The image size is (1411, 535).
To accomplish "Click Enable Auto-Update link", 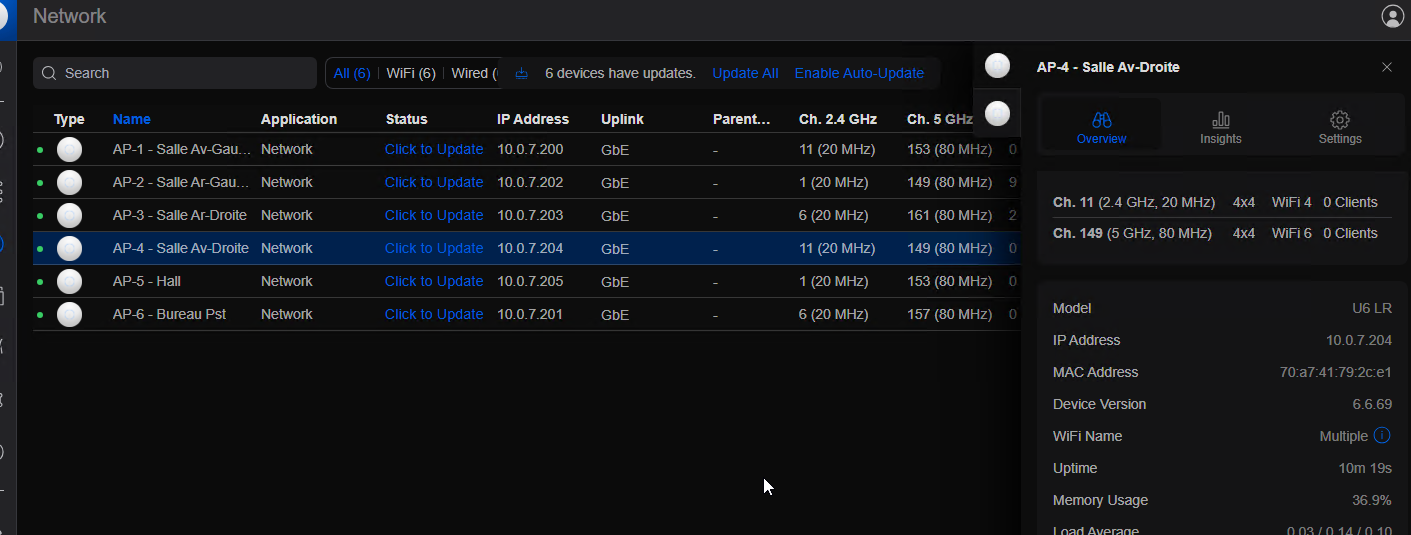I will click(x=858, y=73).
